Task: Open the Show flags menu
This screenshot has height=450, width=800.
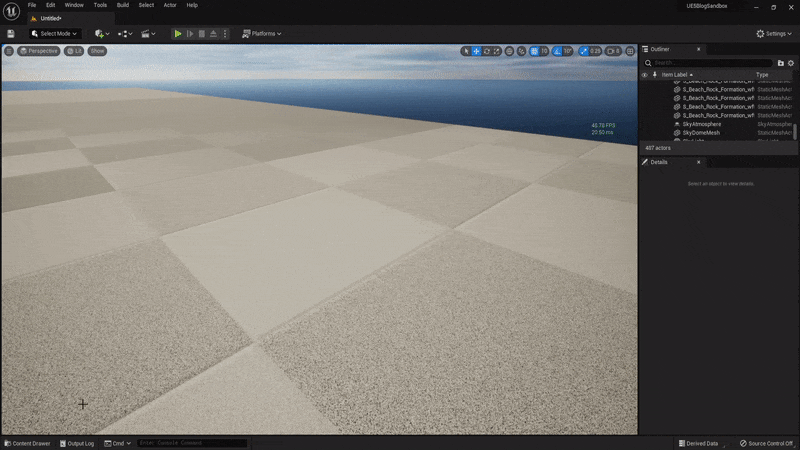Action: pos(97,51)
